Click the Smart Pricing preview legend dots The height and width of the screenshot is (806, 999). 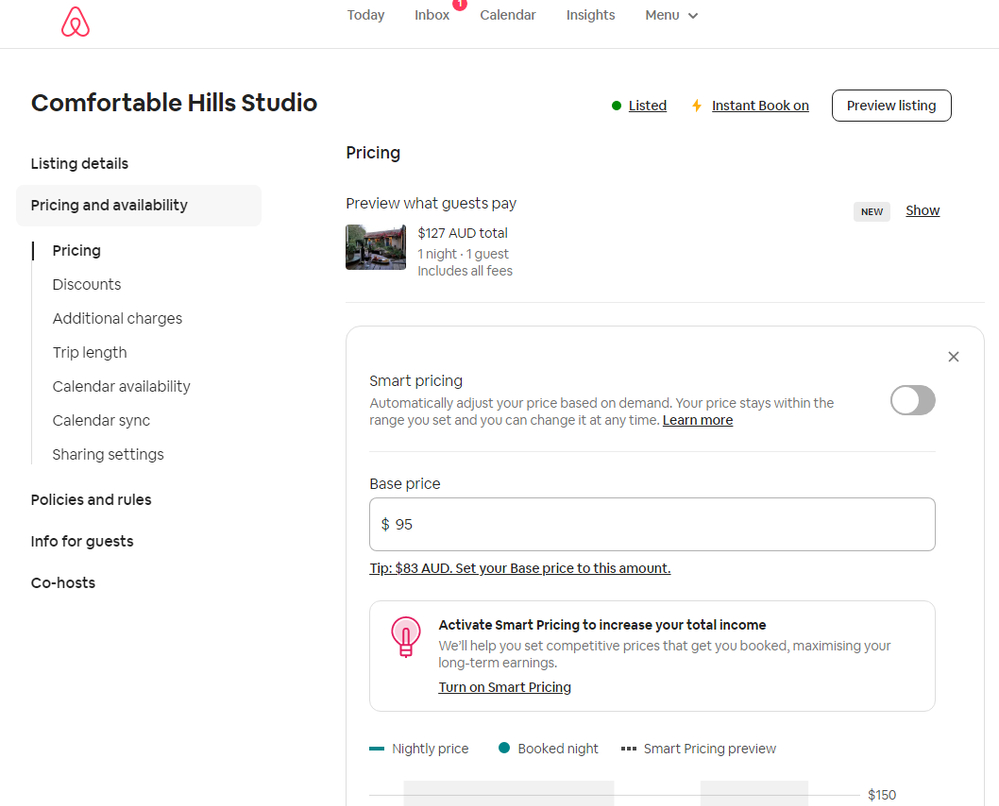628,747
